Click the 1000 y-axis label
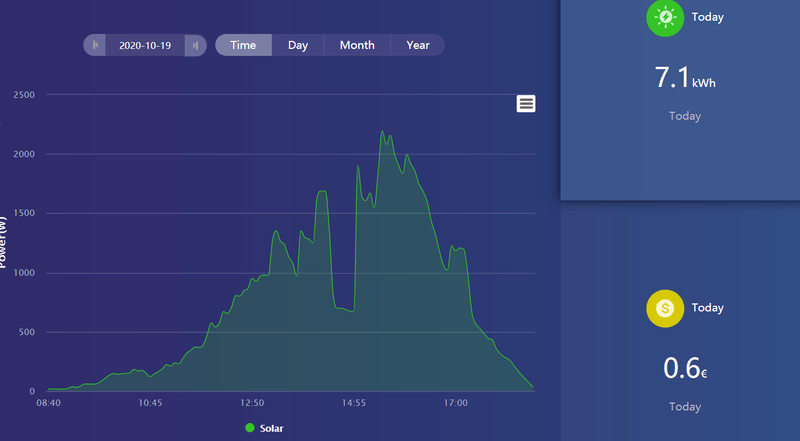 point(24,273)
